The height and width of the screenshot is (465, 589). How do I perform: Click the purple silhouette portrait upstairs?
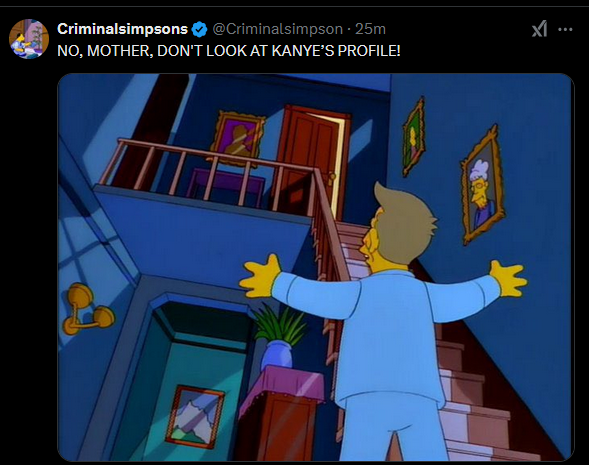click(237, 138)
